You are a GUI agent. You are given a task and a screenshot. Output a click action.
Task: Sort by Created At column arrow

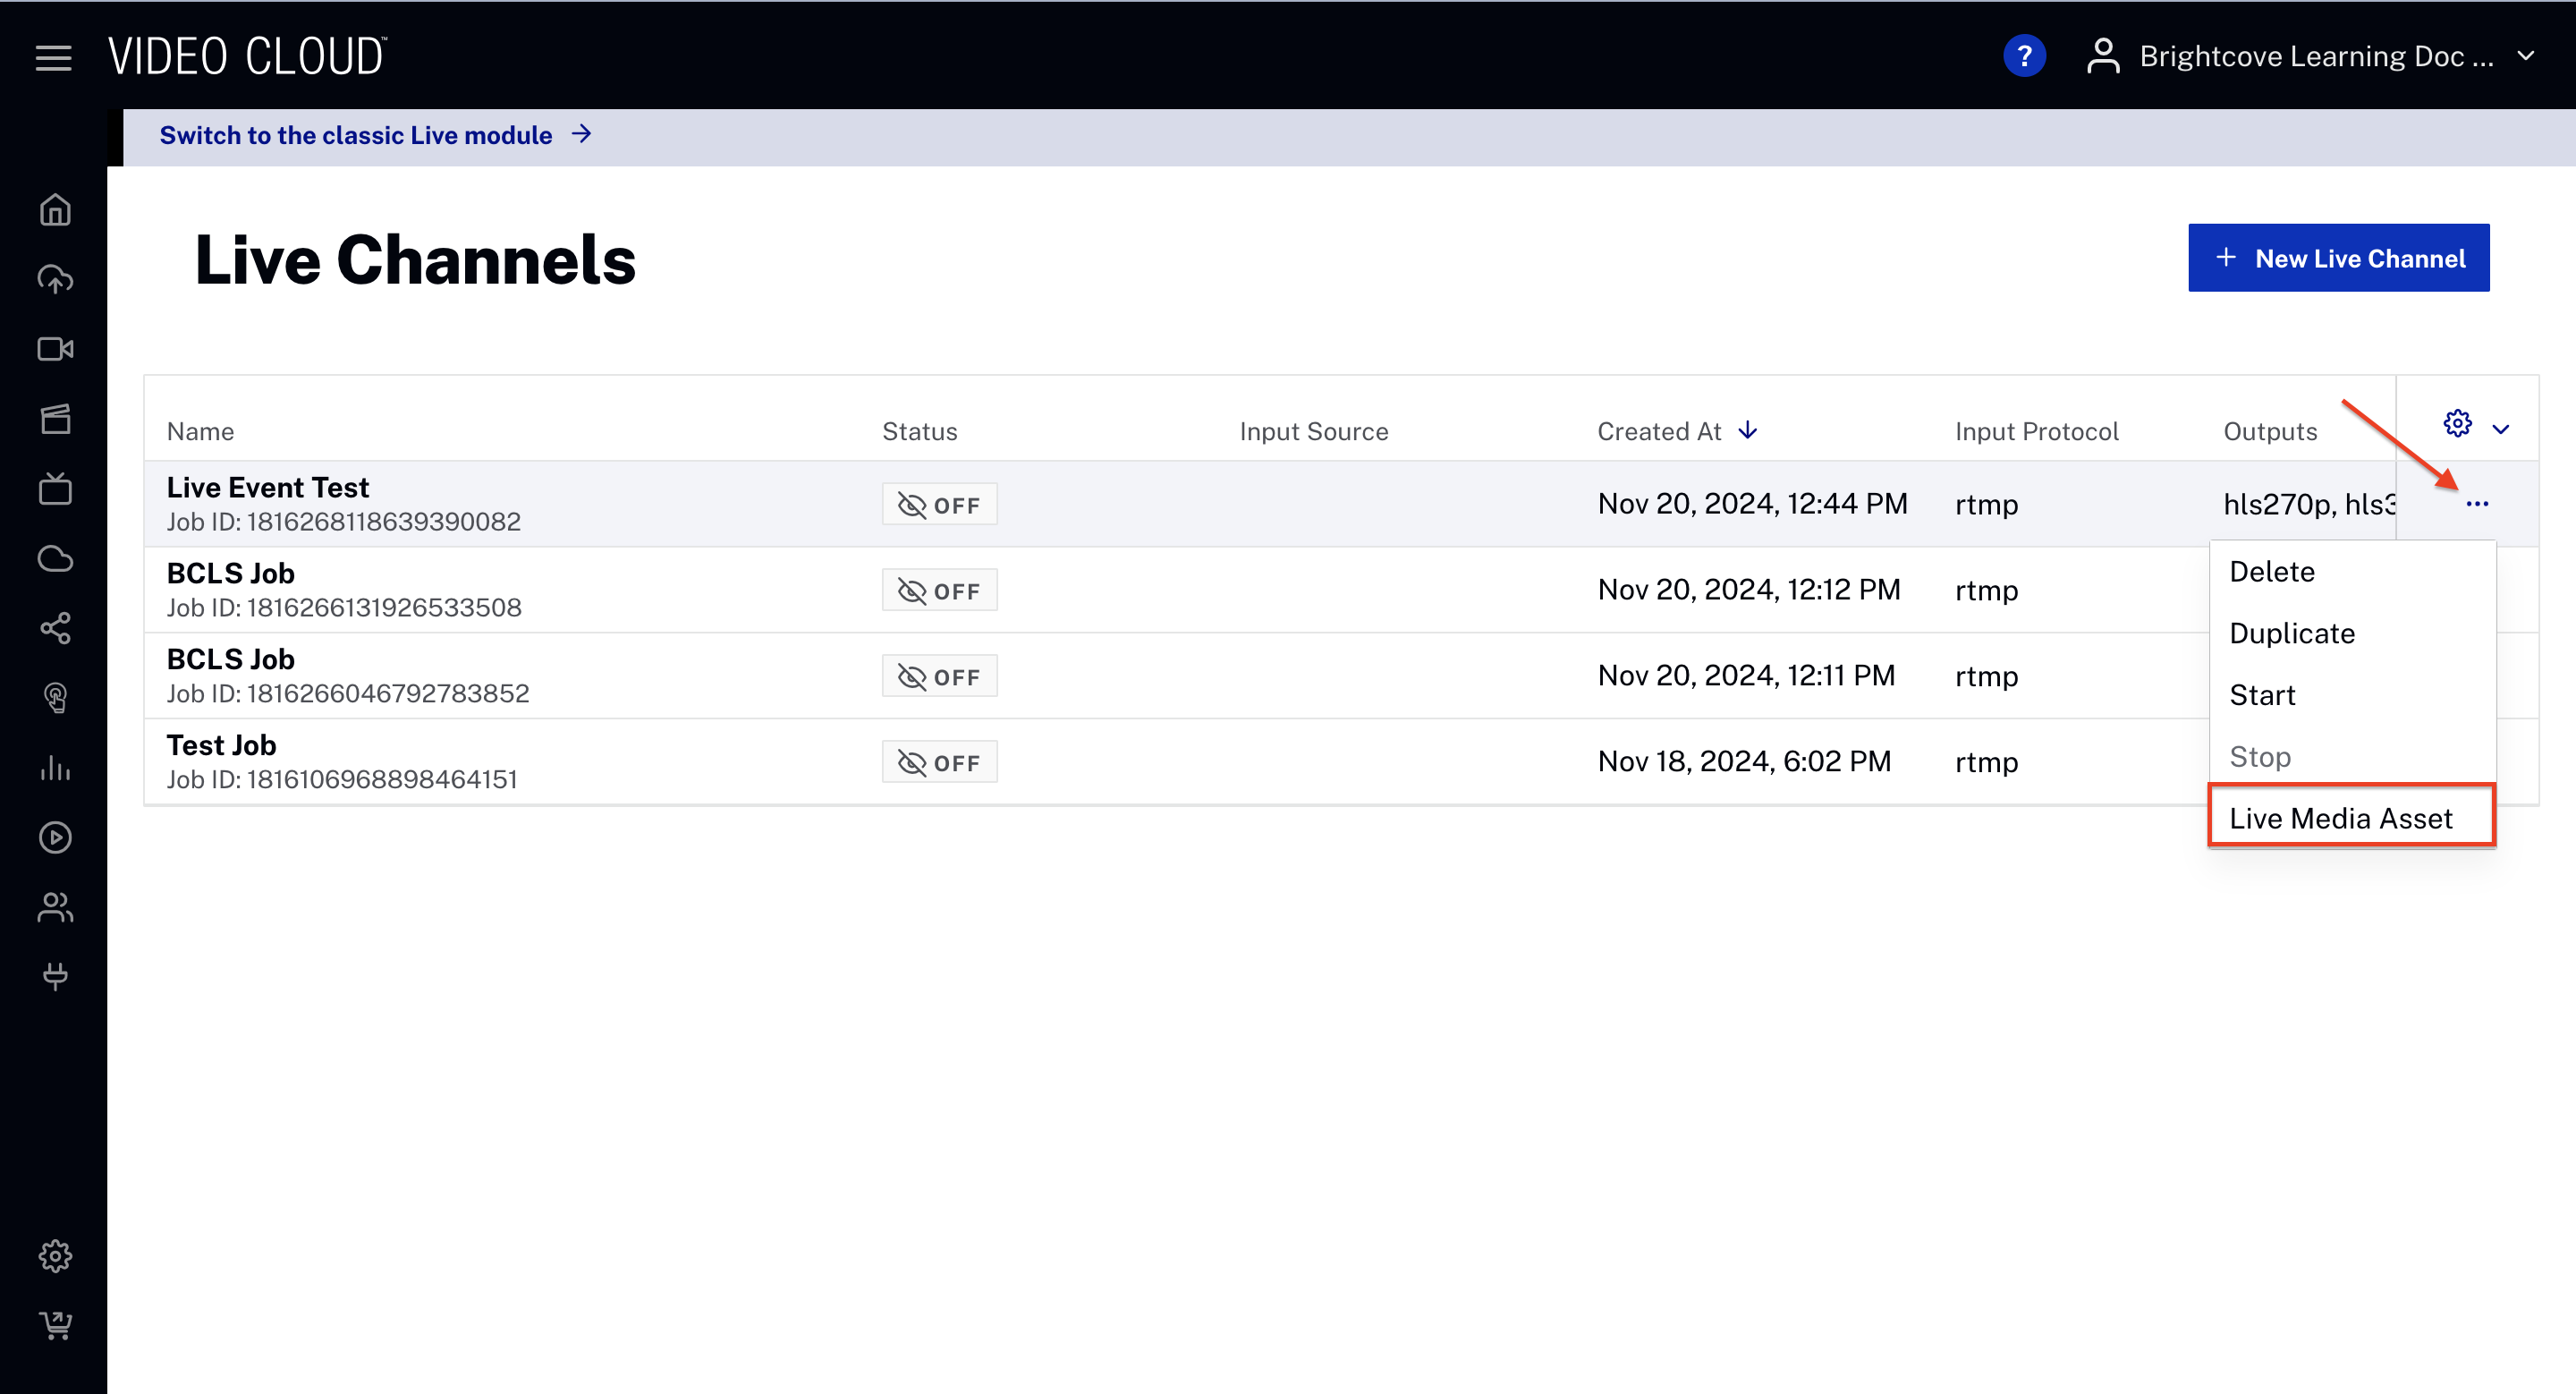click(1748, 431)
